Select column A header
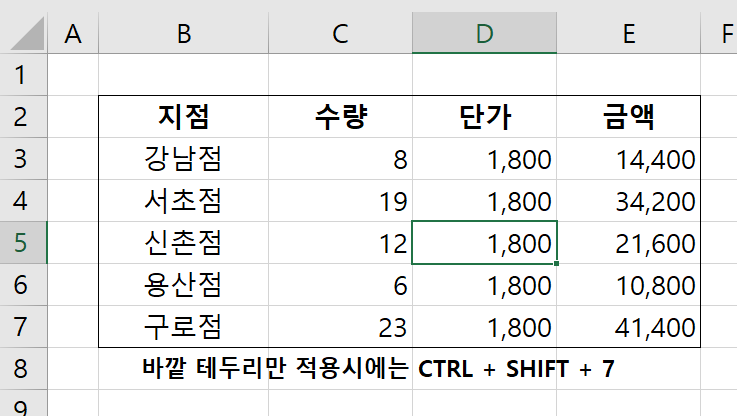 coord(73,33)
